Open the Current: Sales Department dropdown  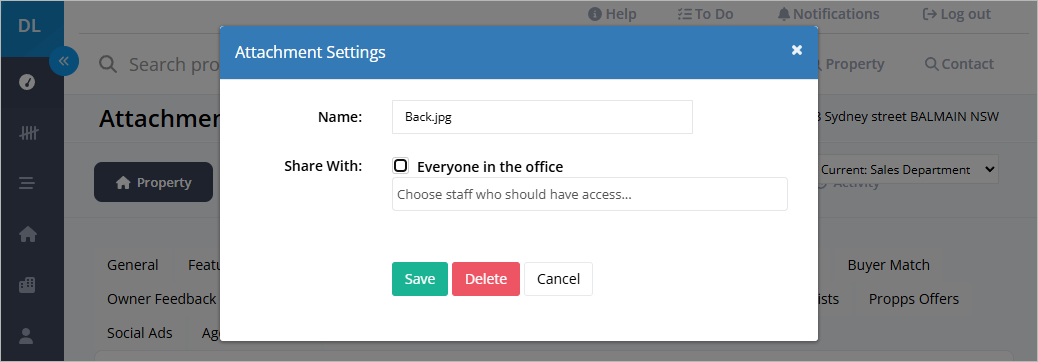tap(908, 169)
